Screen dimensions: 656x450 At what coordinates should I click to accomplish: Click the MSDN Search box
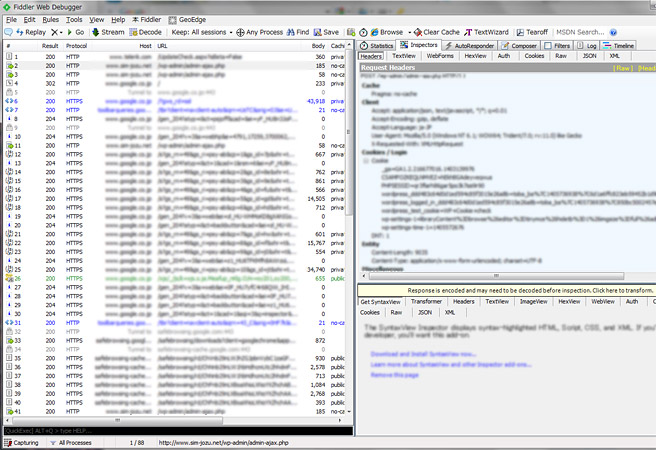point(580,32)
